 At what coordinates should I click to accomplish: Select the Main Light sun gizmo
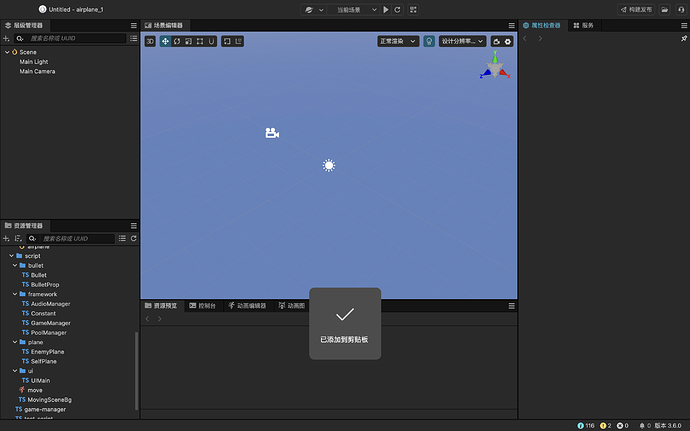click(x=329, y=166)
